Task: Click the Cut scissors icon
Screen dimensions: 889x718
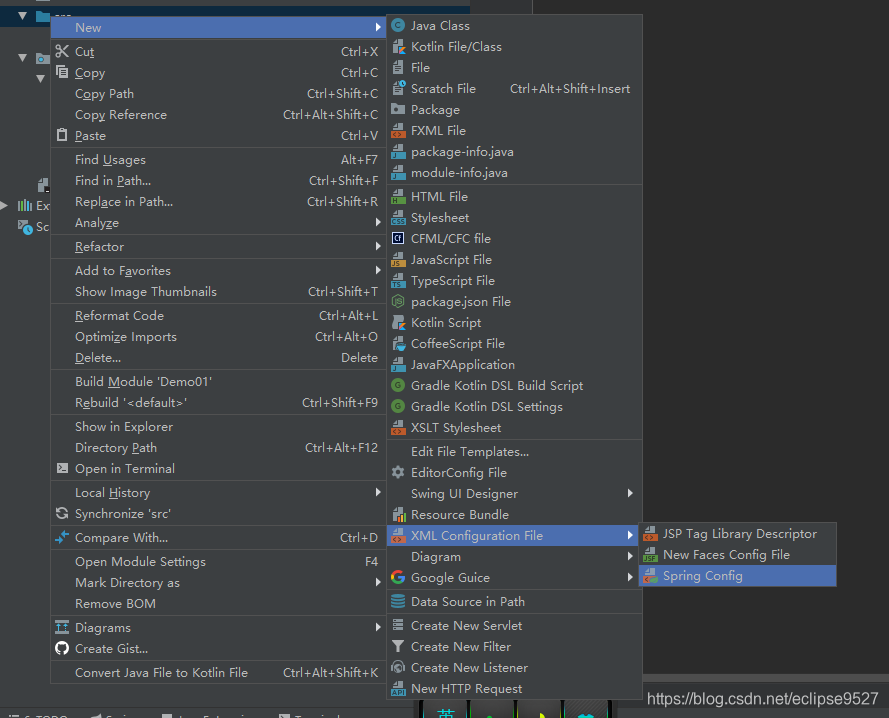Action: point(62,52)
